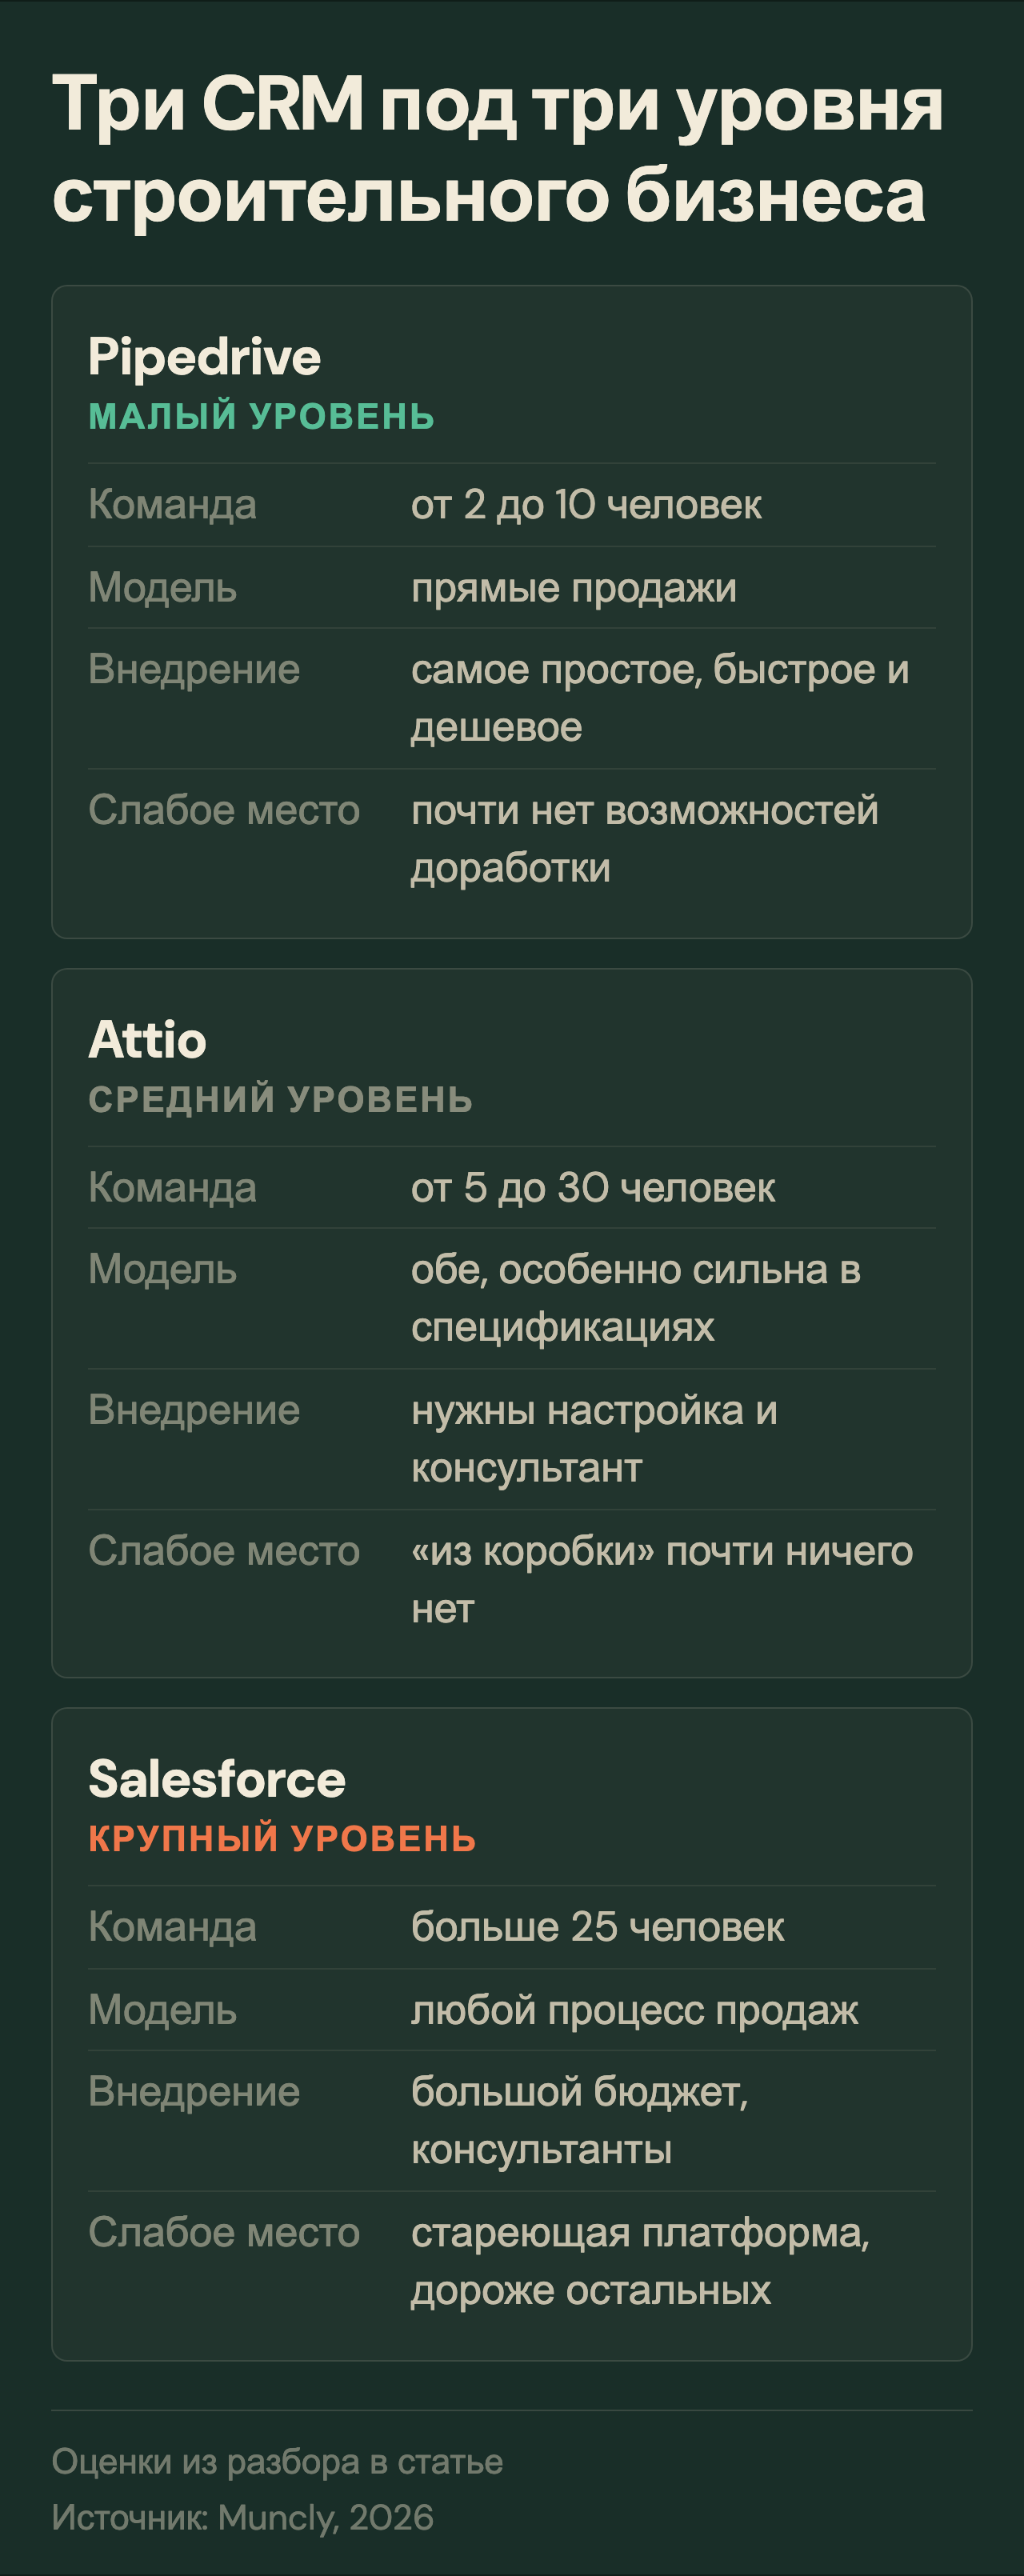The image size is (1024, 2576).
Task: Select the 'Salesforce' card title
Action: click(217, 1779)
